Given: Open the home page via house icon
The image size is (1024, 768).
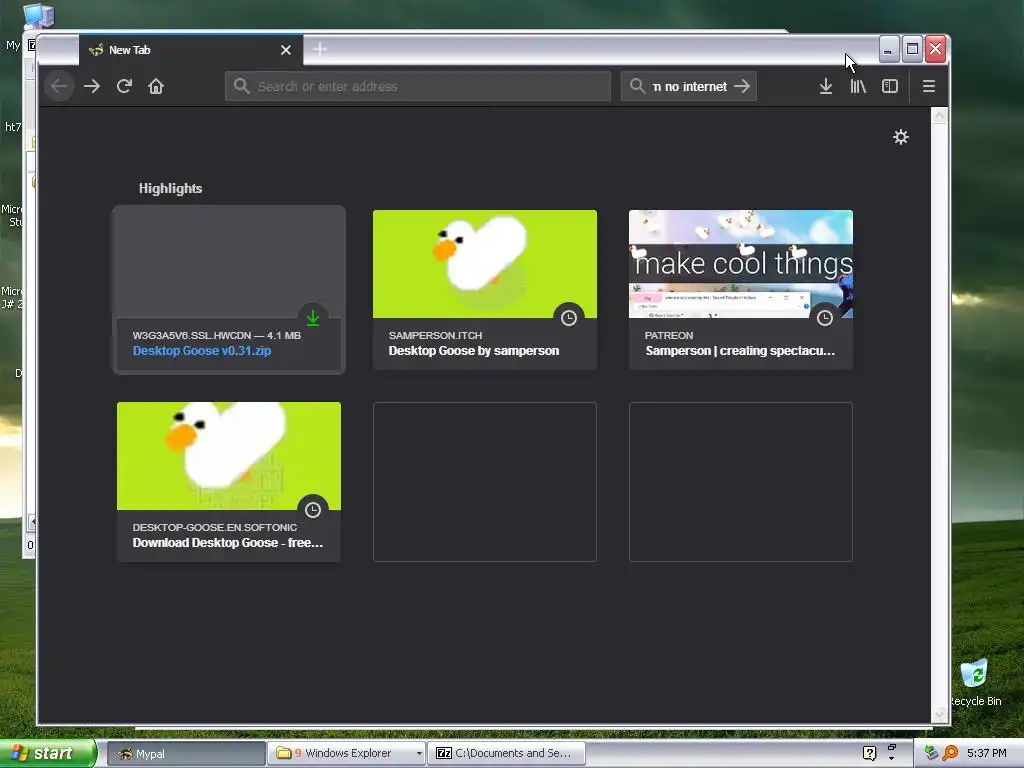Looking at the screenshot, I should coord(155,86).
